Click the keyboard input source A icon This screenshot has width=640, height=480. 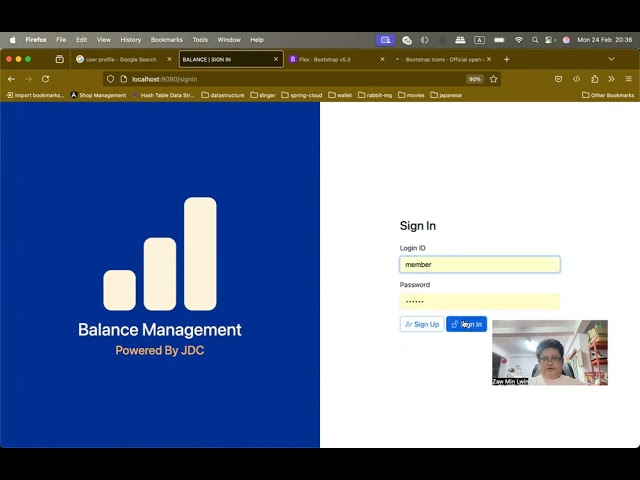coord(479,40)
